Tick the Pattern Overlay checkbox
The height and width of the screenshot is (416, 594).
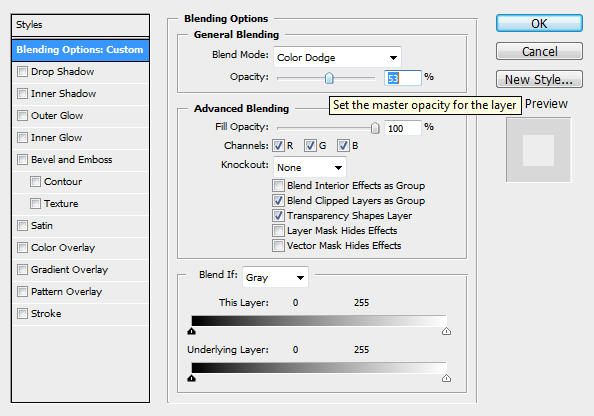click(22, 291)
